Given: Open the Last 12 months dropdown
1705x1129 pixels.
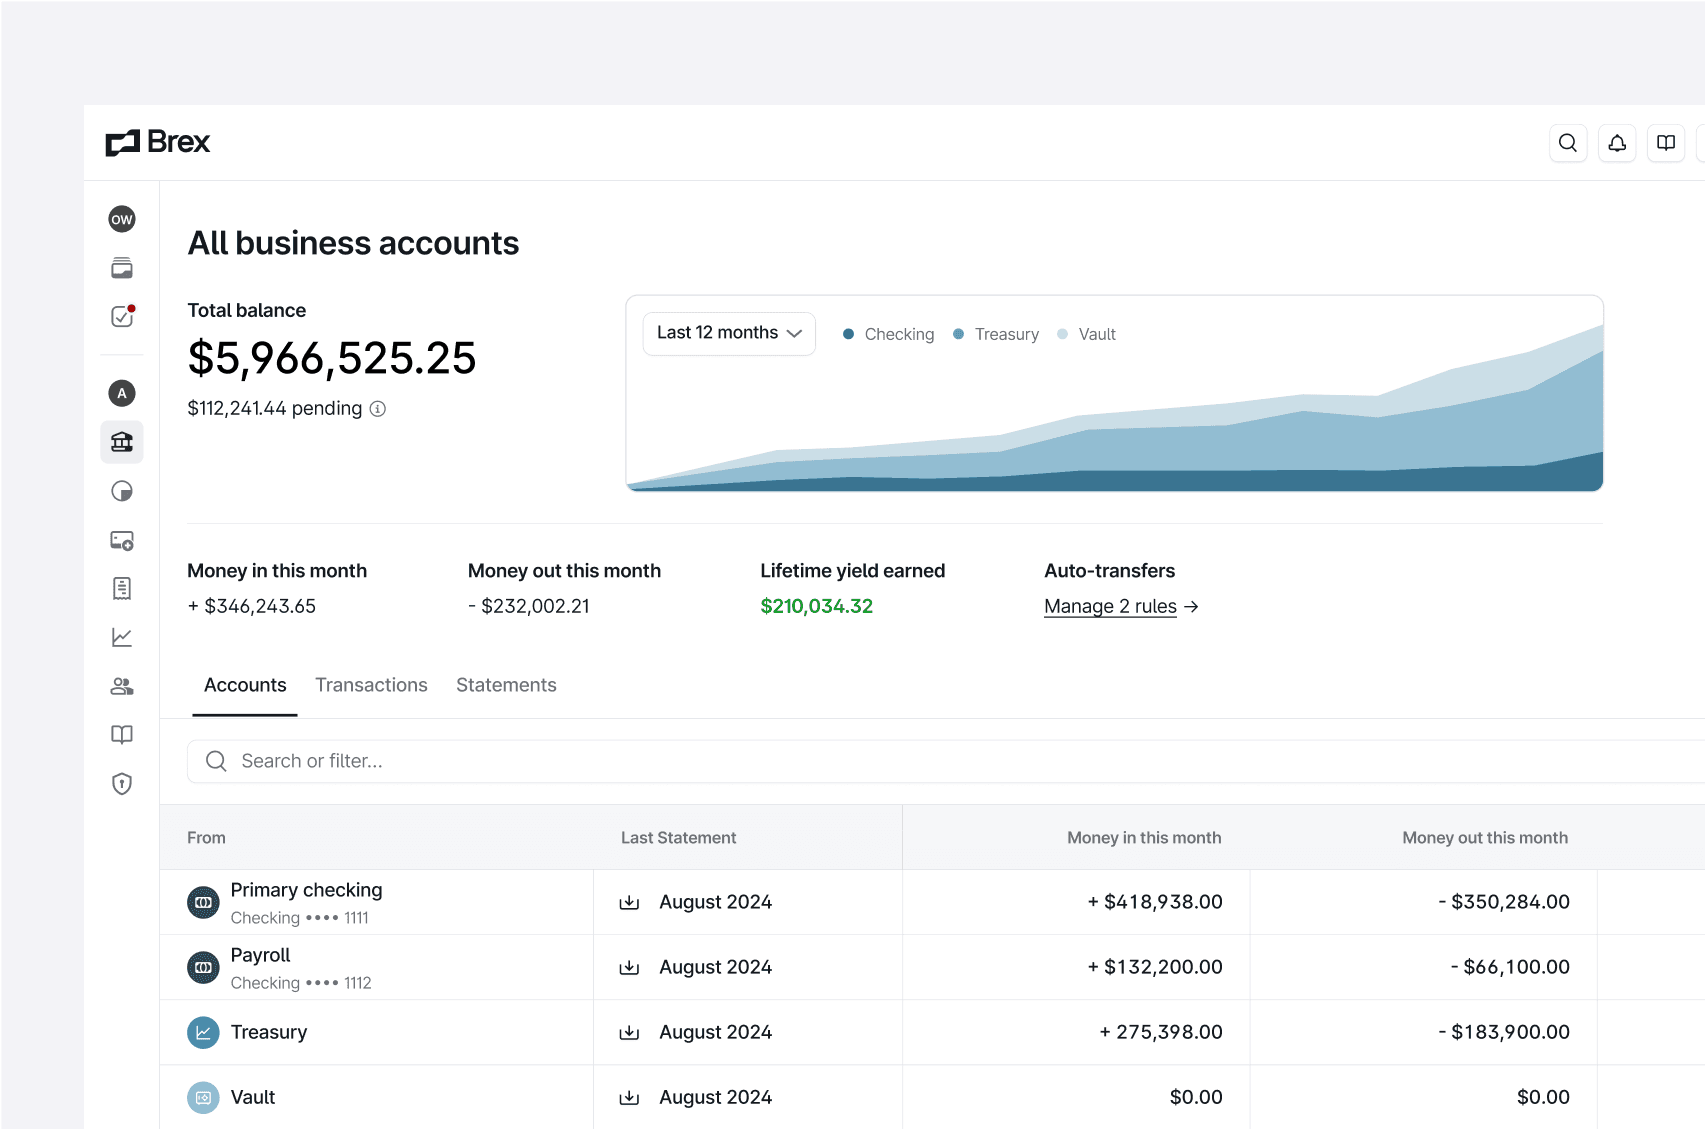Looking at the screenshot, I should click(x=728, y=333).
